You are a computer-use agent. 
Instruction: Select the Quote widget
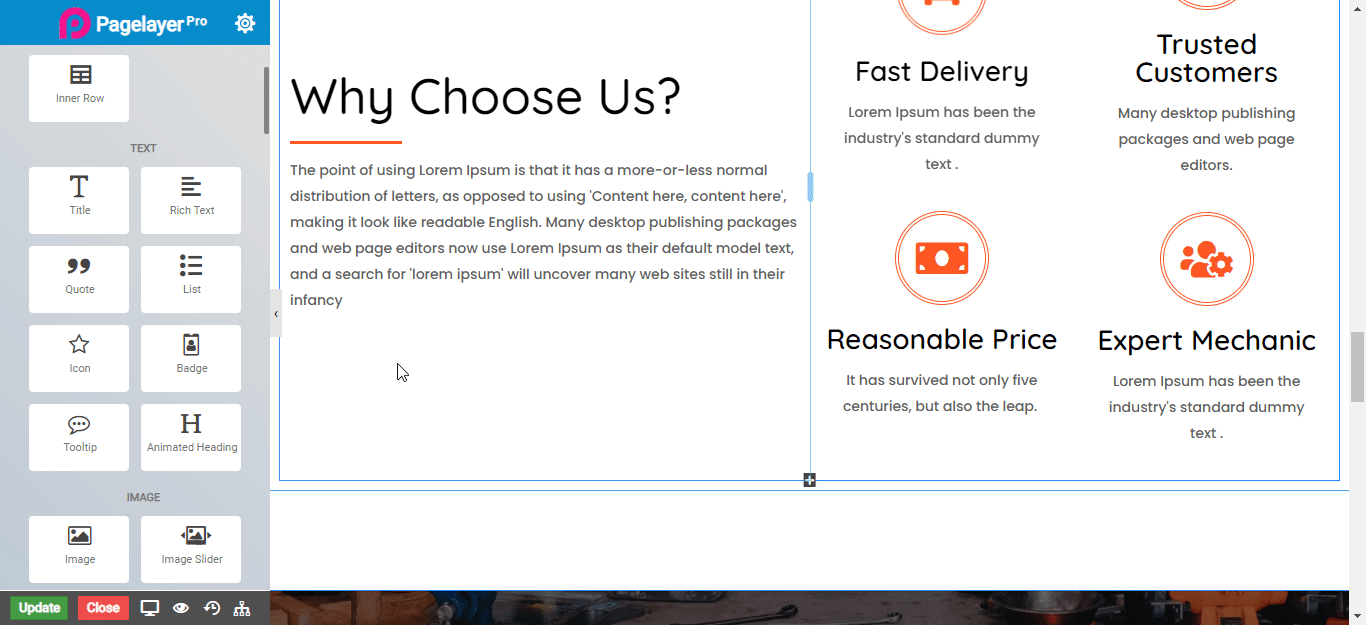click(x=79, y=279)
